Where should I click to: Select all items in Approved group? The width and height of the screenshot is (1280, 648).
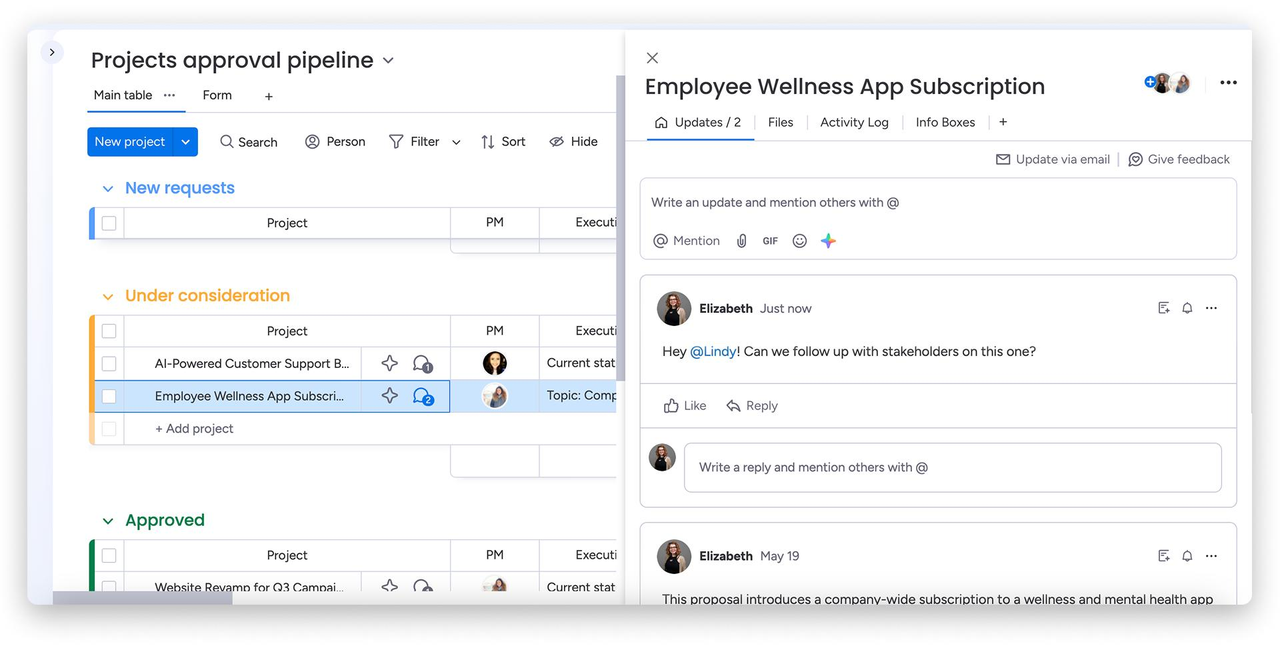(109, 555)
